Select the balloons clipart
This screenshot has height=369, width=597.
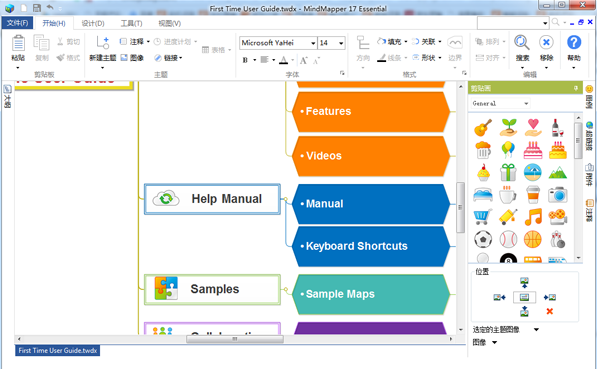tap(508, 150)
